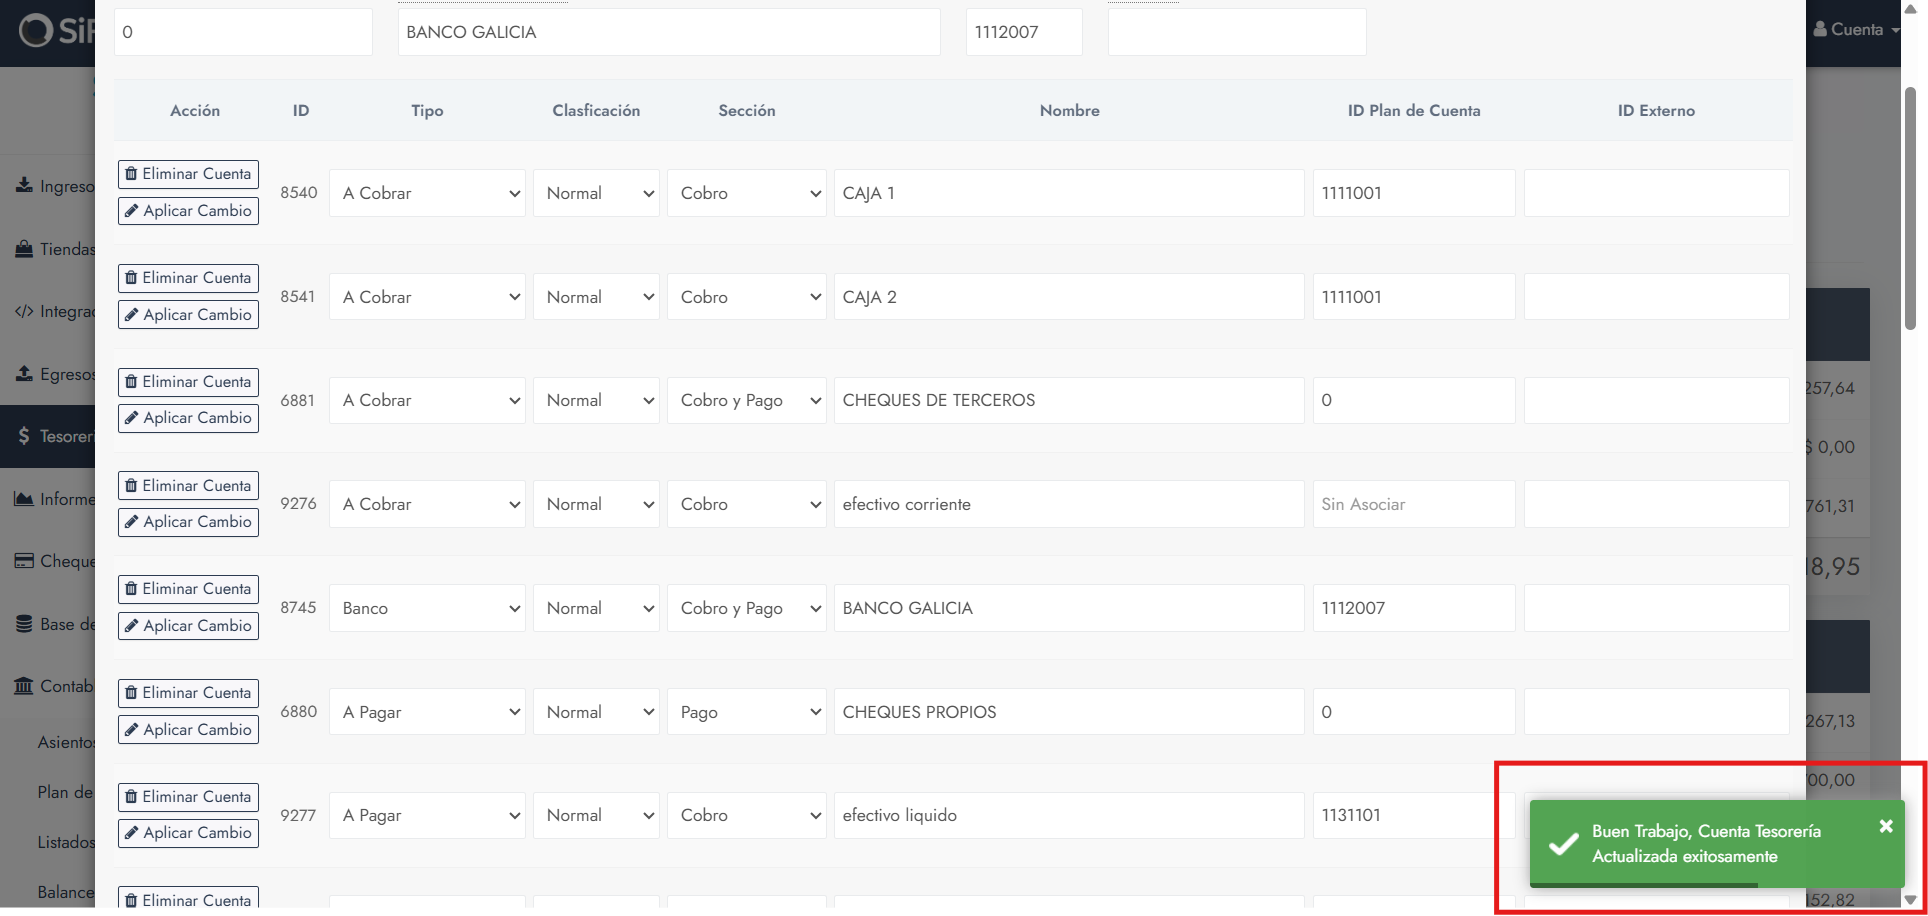Open Tipo dropdown for CAJA 1
This screenshot has width=1928, height=916.
(x=427, y=193)
